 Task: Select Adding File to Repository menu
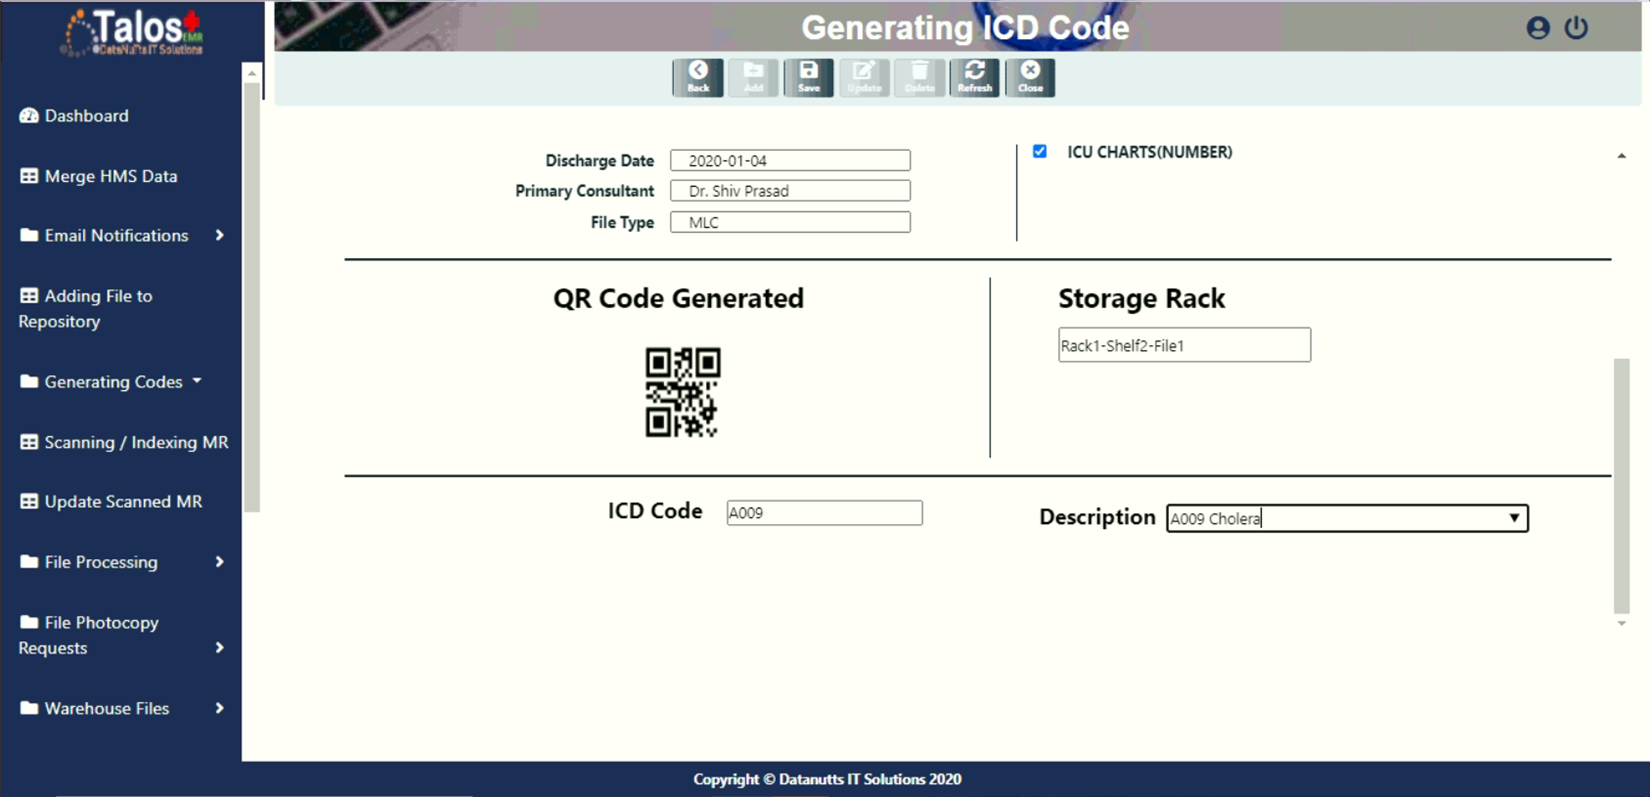click(88, 308)
